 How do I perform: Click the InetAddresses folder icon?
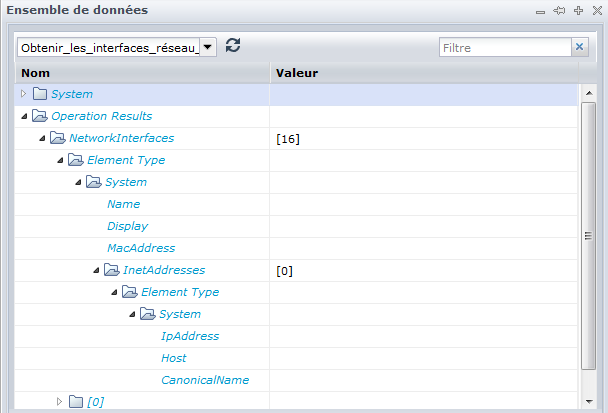112,270
